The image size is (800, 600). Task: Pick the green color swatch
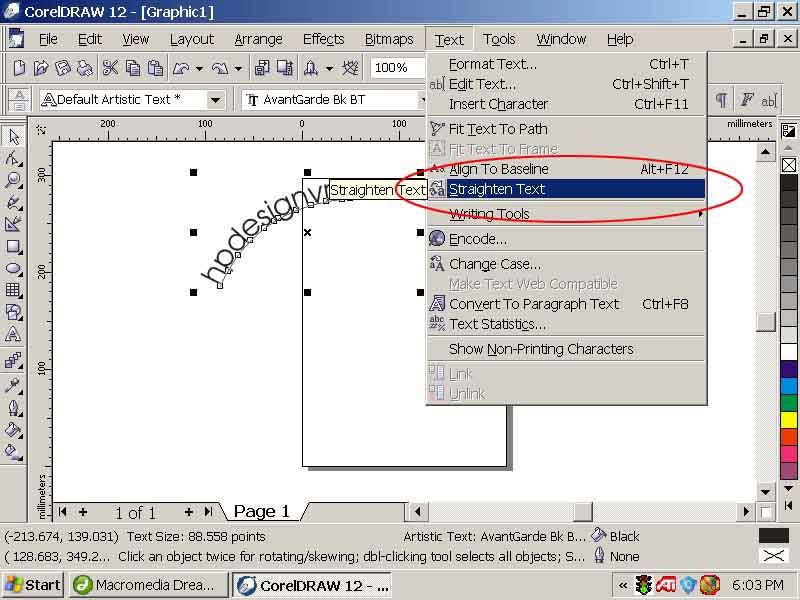(789, 403)
